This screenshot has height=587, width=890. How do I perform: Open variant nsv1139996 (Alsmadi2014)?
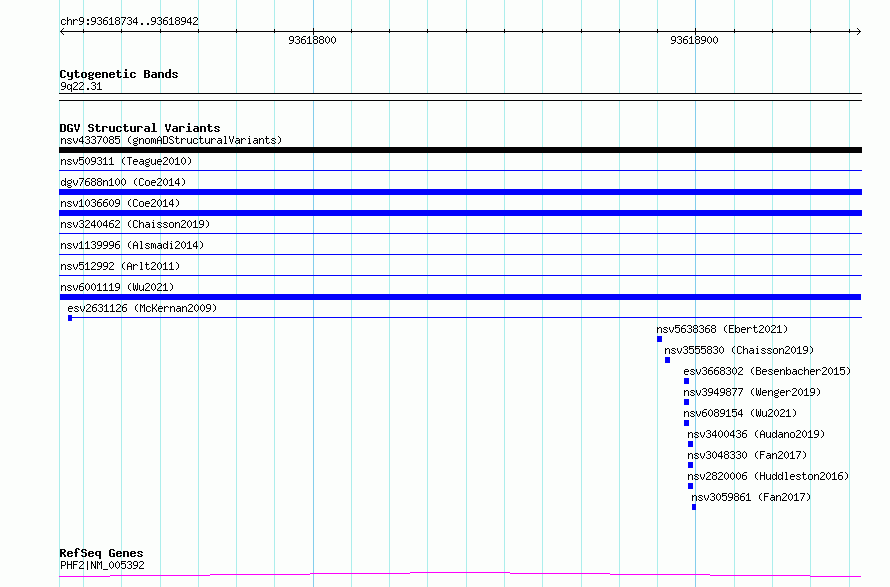pyautogui.click(x=132, y=245)
